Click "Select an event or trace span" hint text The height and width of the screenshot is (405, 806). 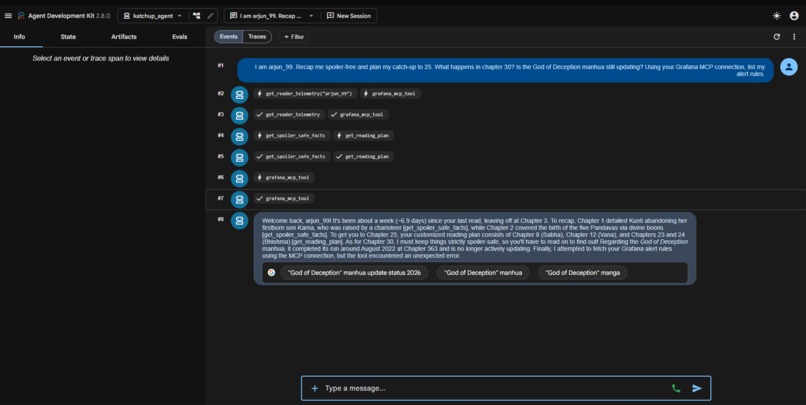(x=101, y=59)
